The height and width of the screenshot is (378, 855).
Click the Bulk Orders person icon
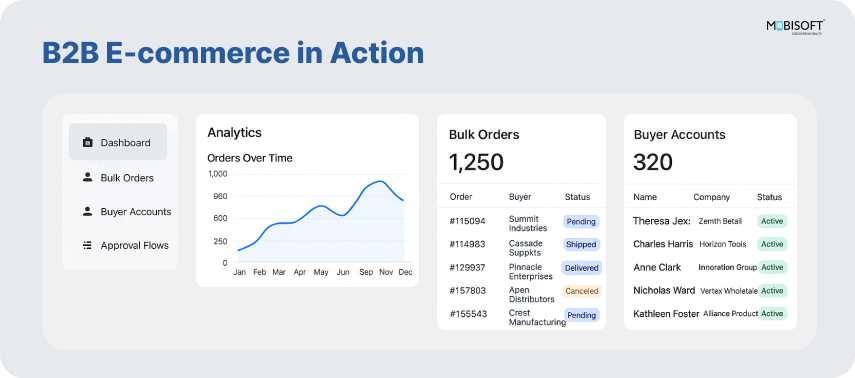click(x=87, y=177)
